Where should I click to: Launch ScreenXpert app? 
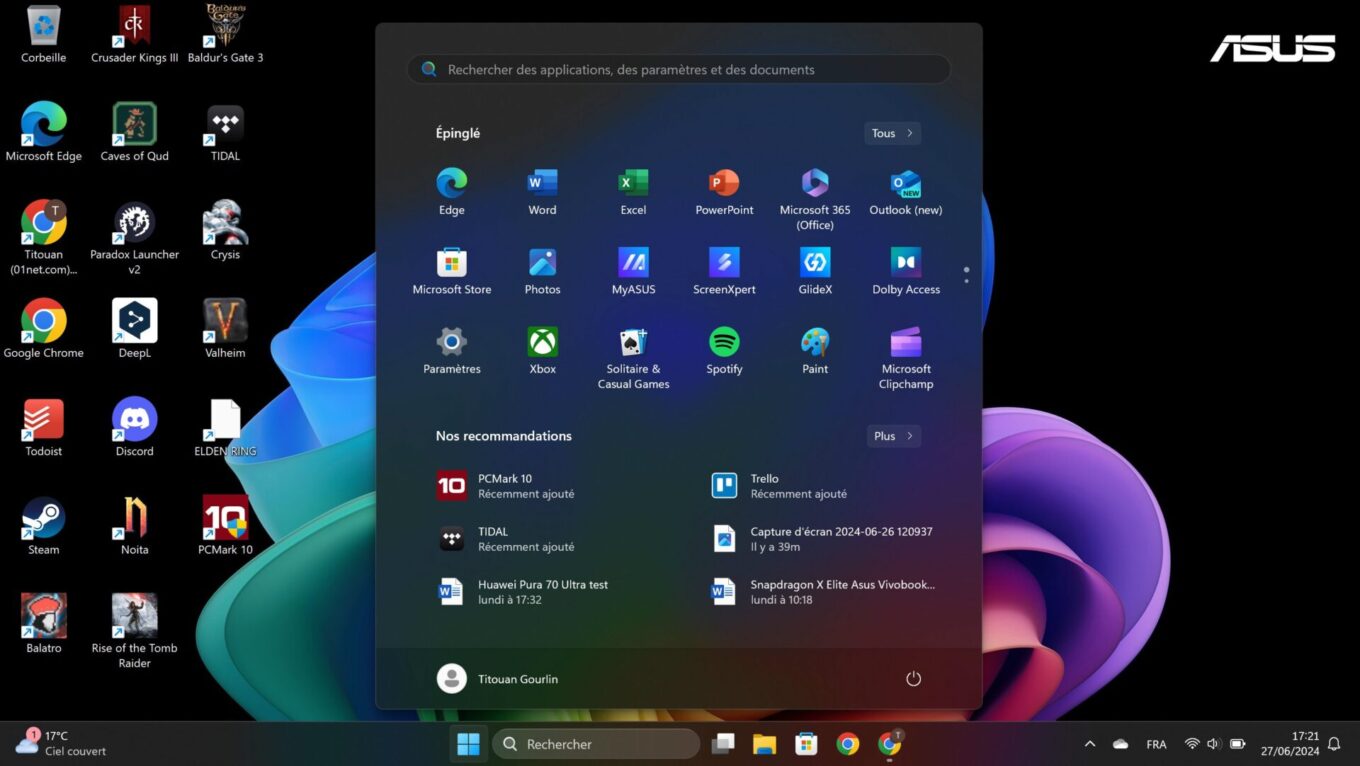click(x=724, y=271)
